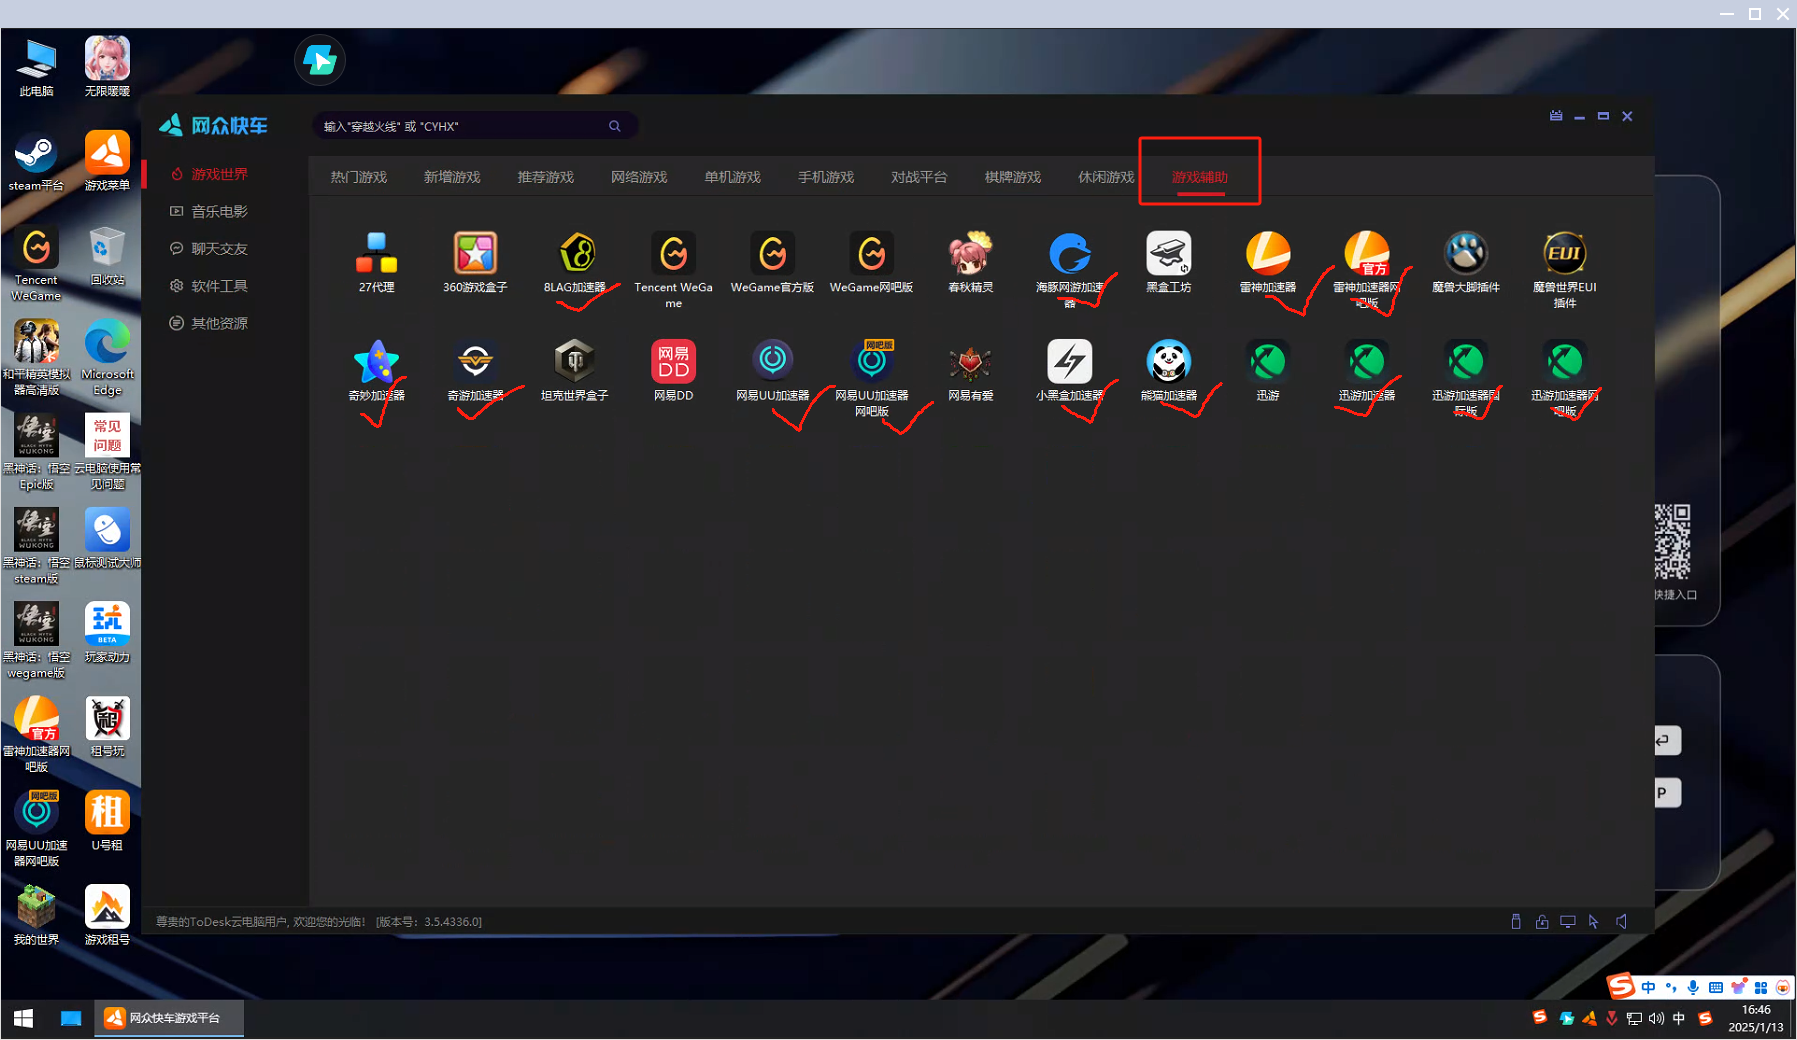
Task: Click the cursor icon in status bar
Action: tap(1594, 922)
